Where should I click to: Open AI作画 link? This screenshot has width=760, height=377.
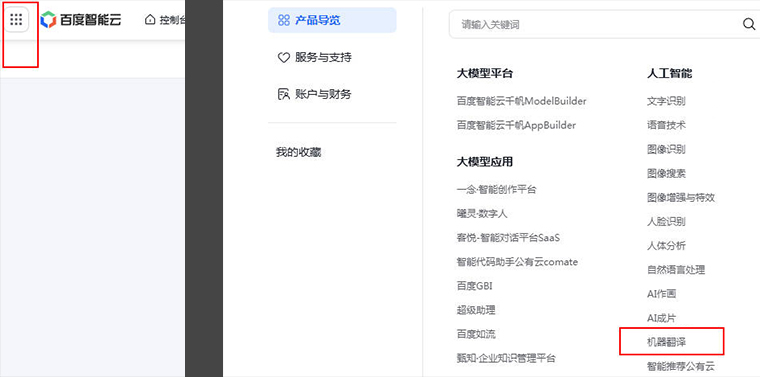pyautogui.click(x=662, y=294)
